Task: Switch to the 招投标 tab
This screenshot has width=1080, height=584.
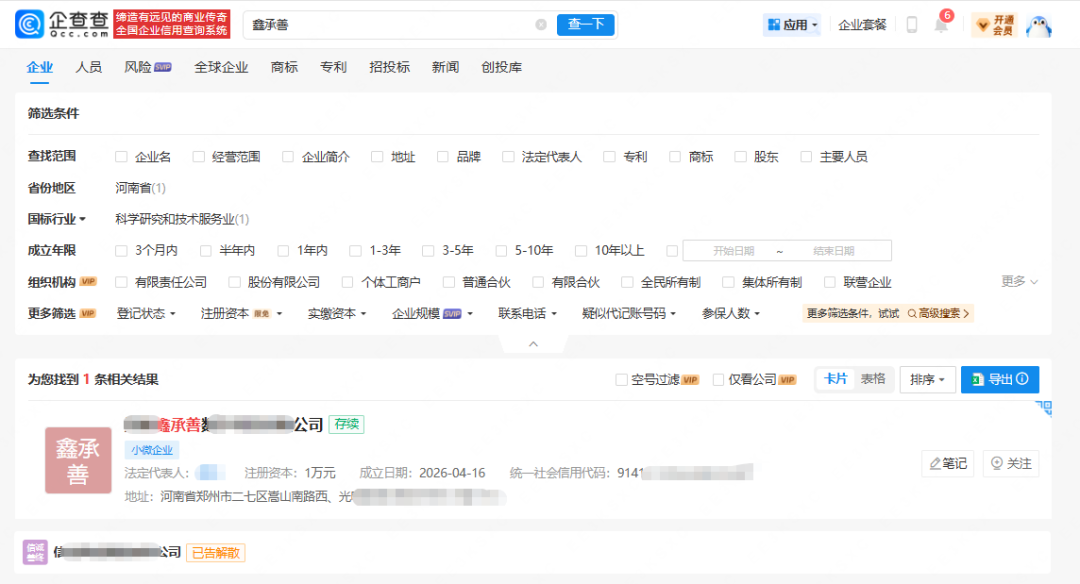Action: pyautogui.click(x=389, y=67)
